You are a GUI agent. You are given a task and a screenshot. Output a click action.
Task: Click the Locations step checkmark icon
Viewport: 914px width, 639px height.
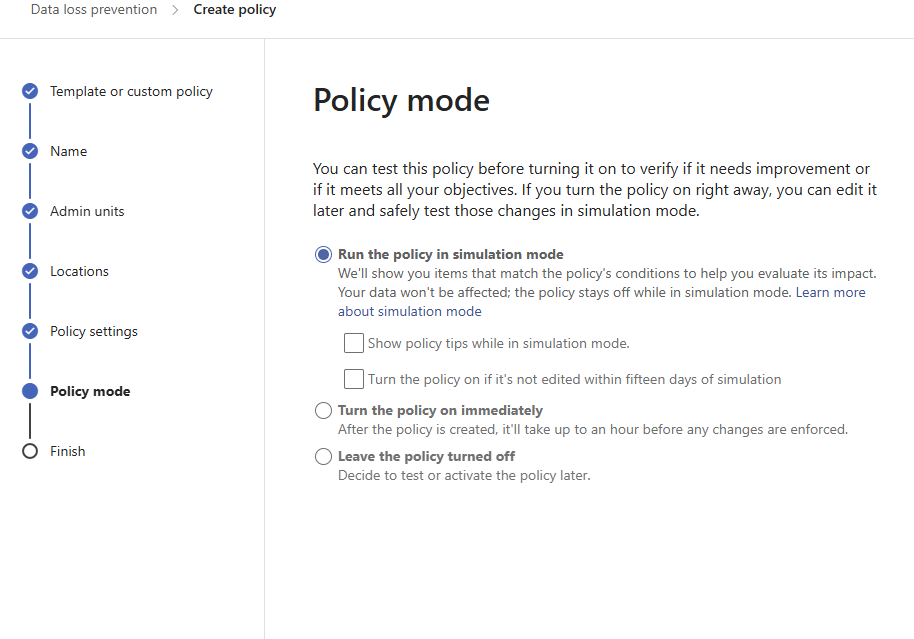pyautogui.click(x=30, y=271)
